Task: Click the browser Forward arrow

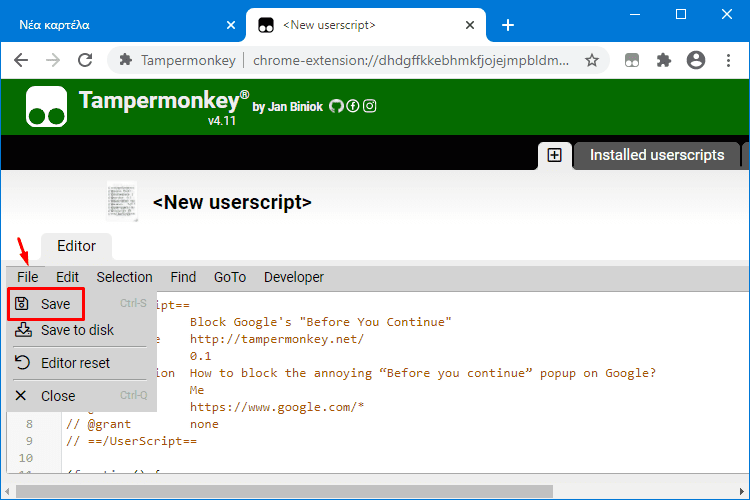Action: point(53,60)
